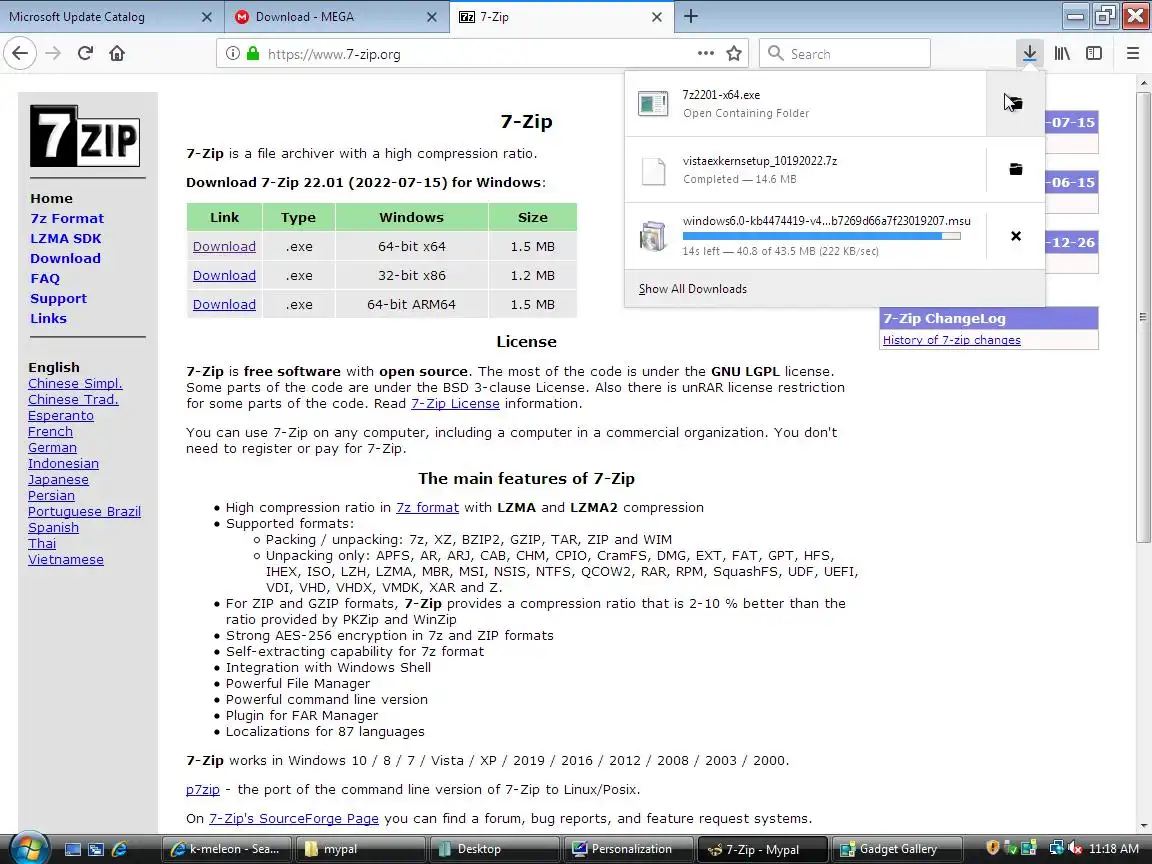Click the security shield tray icon
Image resolution: width=1152 pixels, height=864 pixels.
(992, 849)
